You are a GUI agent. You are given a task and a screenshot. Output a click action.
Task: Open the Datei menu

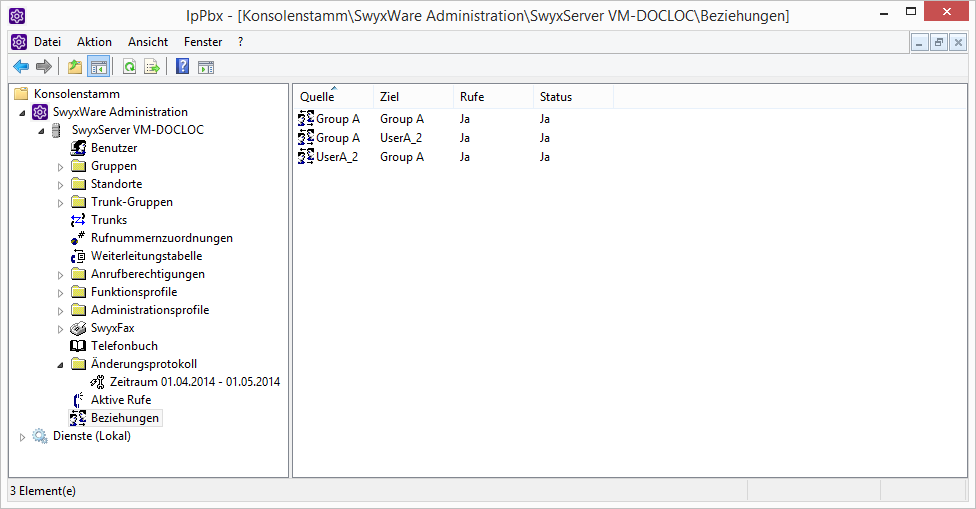(47, 42)
